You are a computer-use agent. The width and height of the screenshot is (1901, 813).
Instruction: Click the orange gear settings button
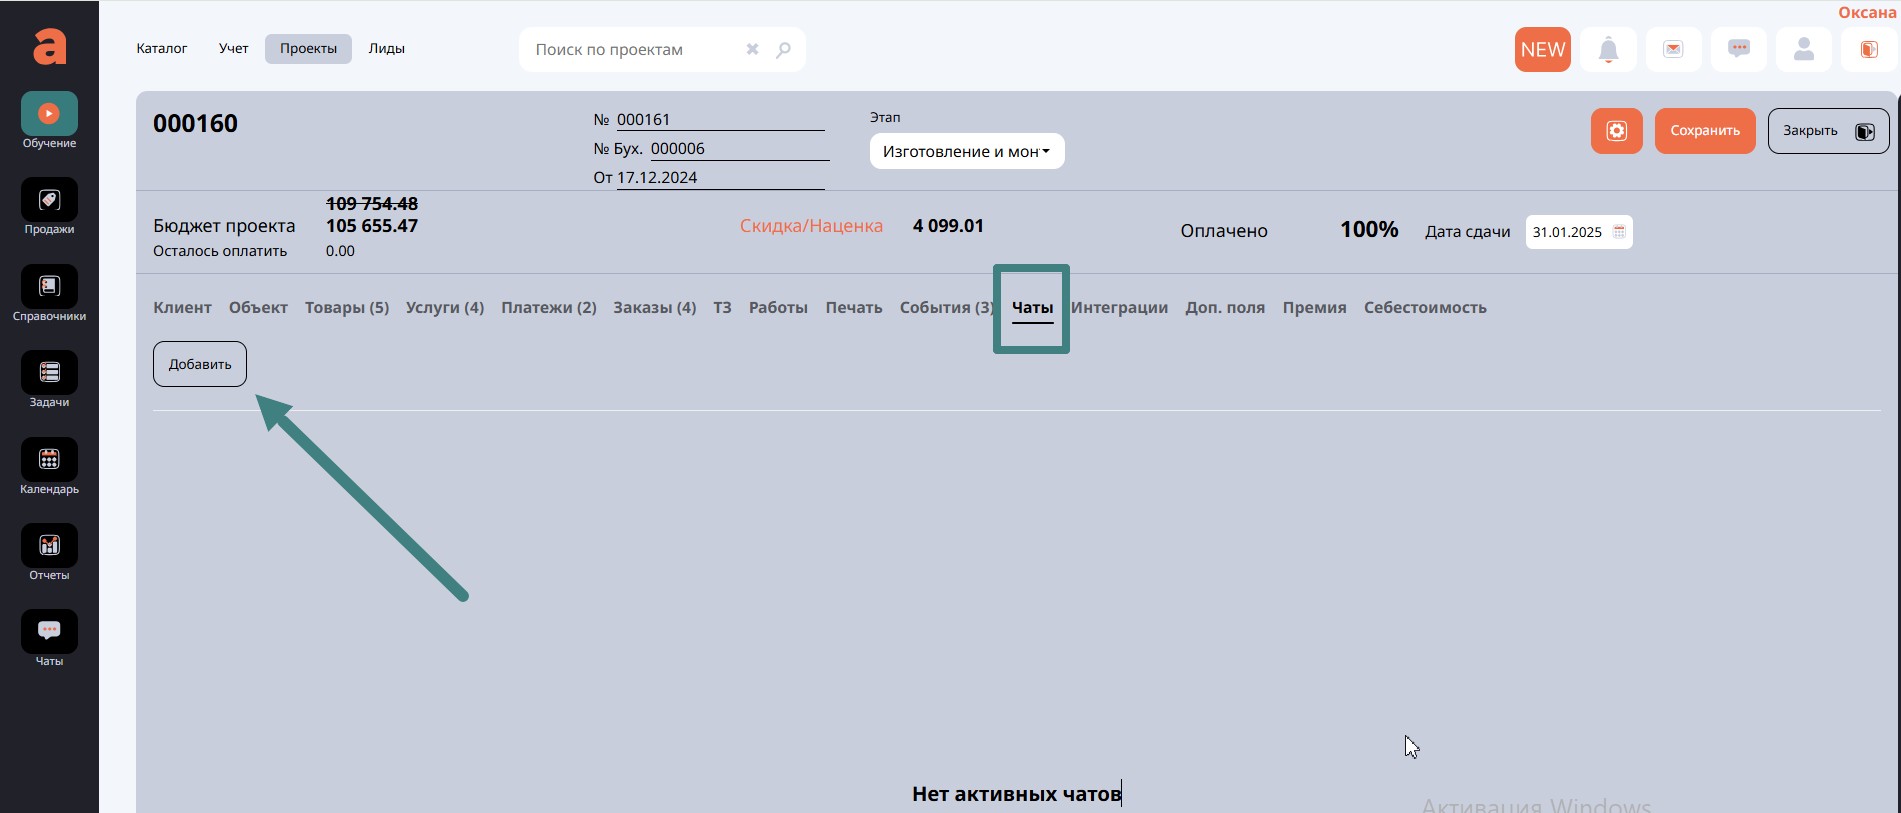pyautogui.click(x=1616, y=131)
